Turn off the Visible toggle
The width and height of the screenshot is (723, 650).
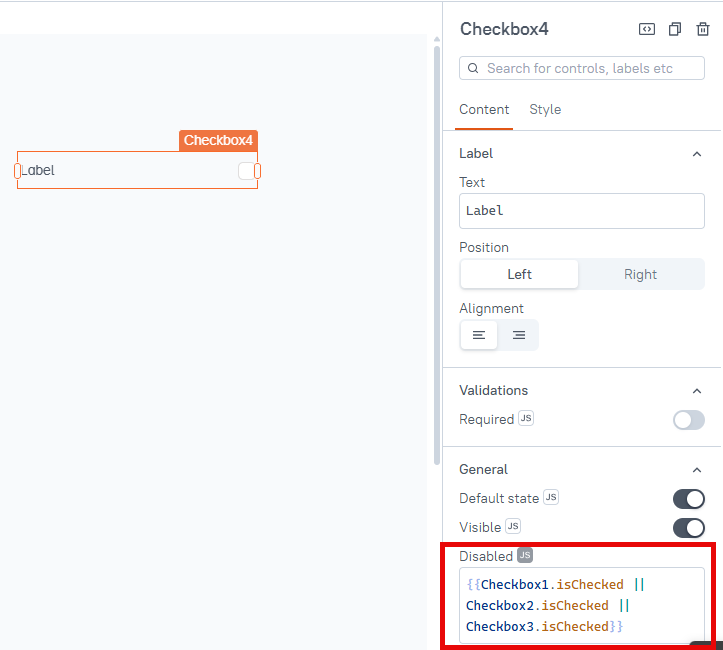click(688, 528)
